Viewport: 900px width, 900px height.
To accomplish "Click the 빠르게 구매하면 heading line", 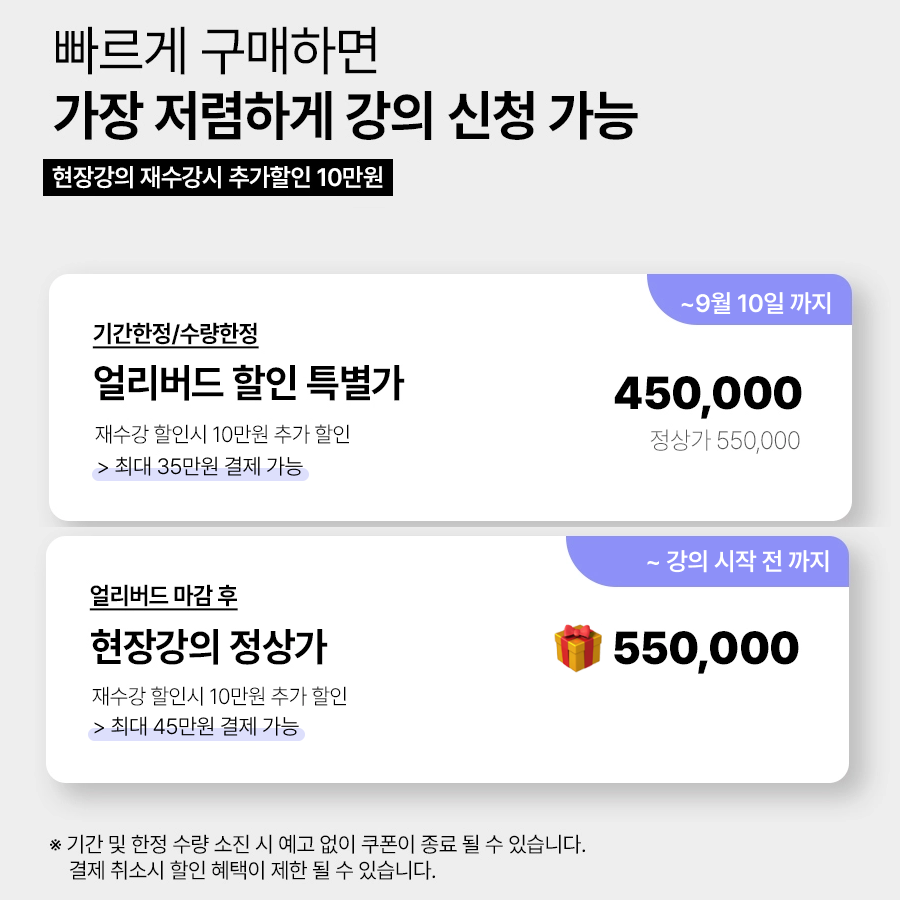I will [x=216, y=51].
